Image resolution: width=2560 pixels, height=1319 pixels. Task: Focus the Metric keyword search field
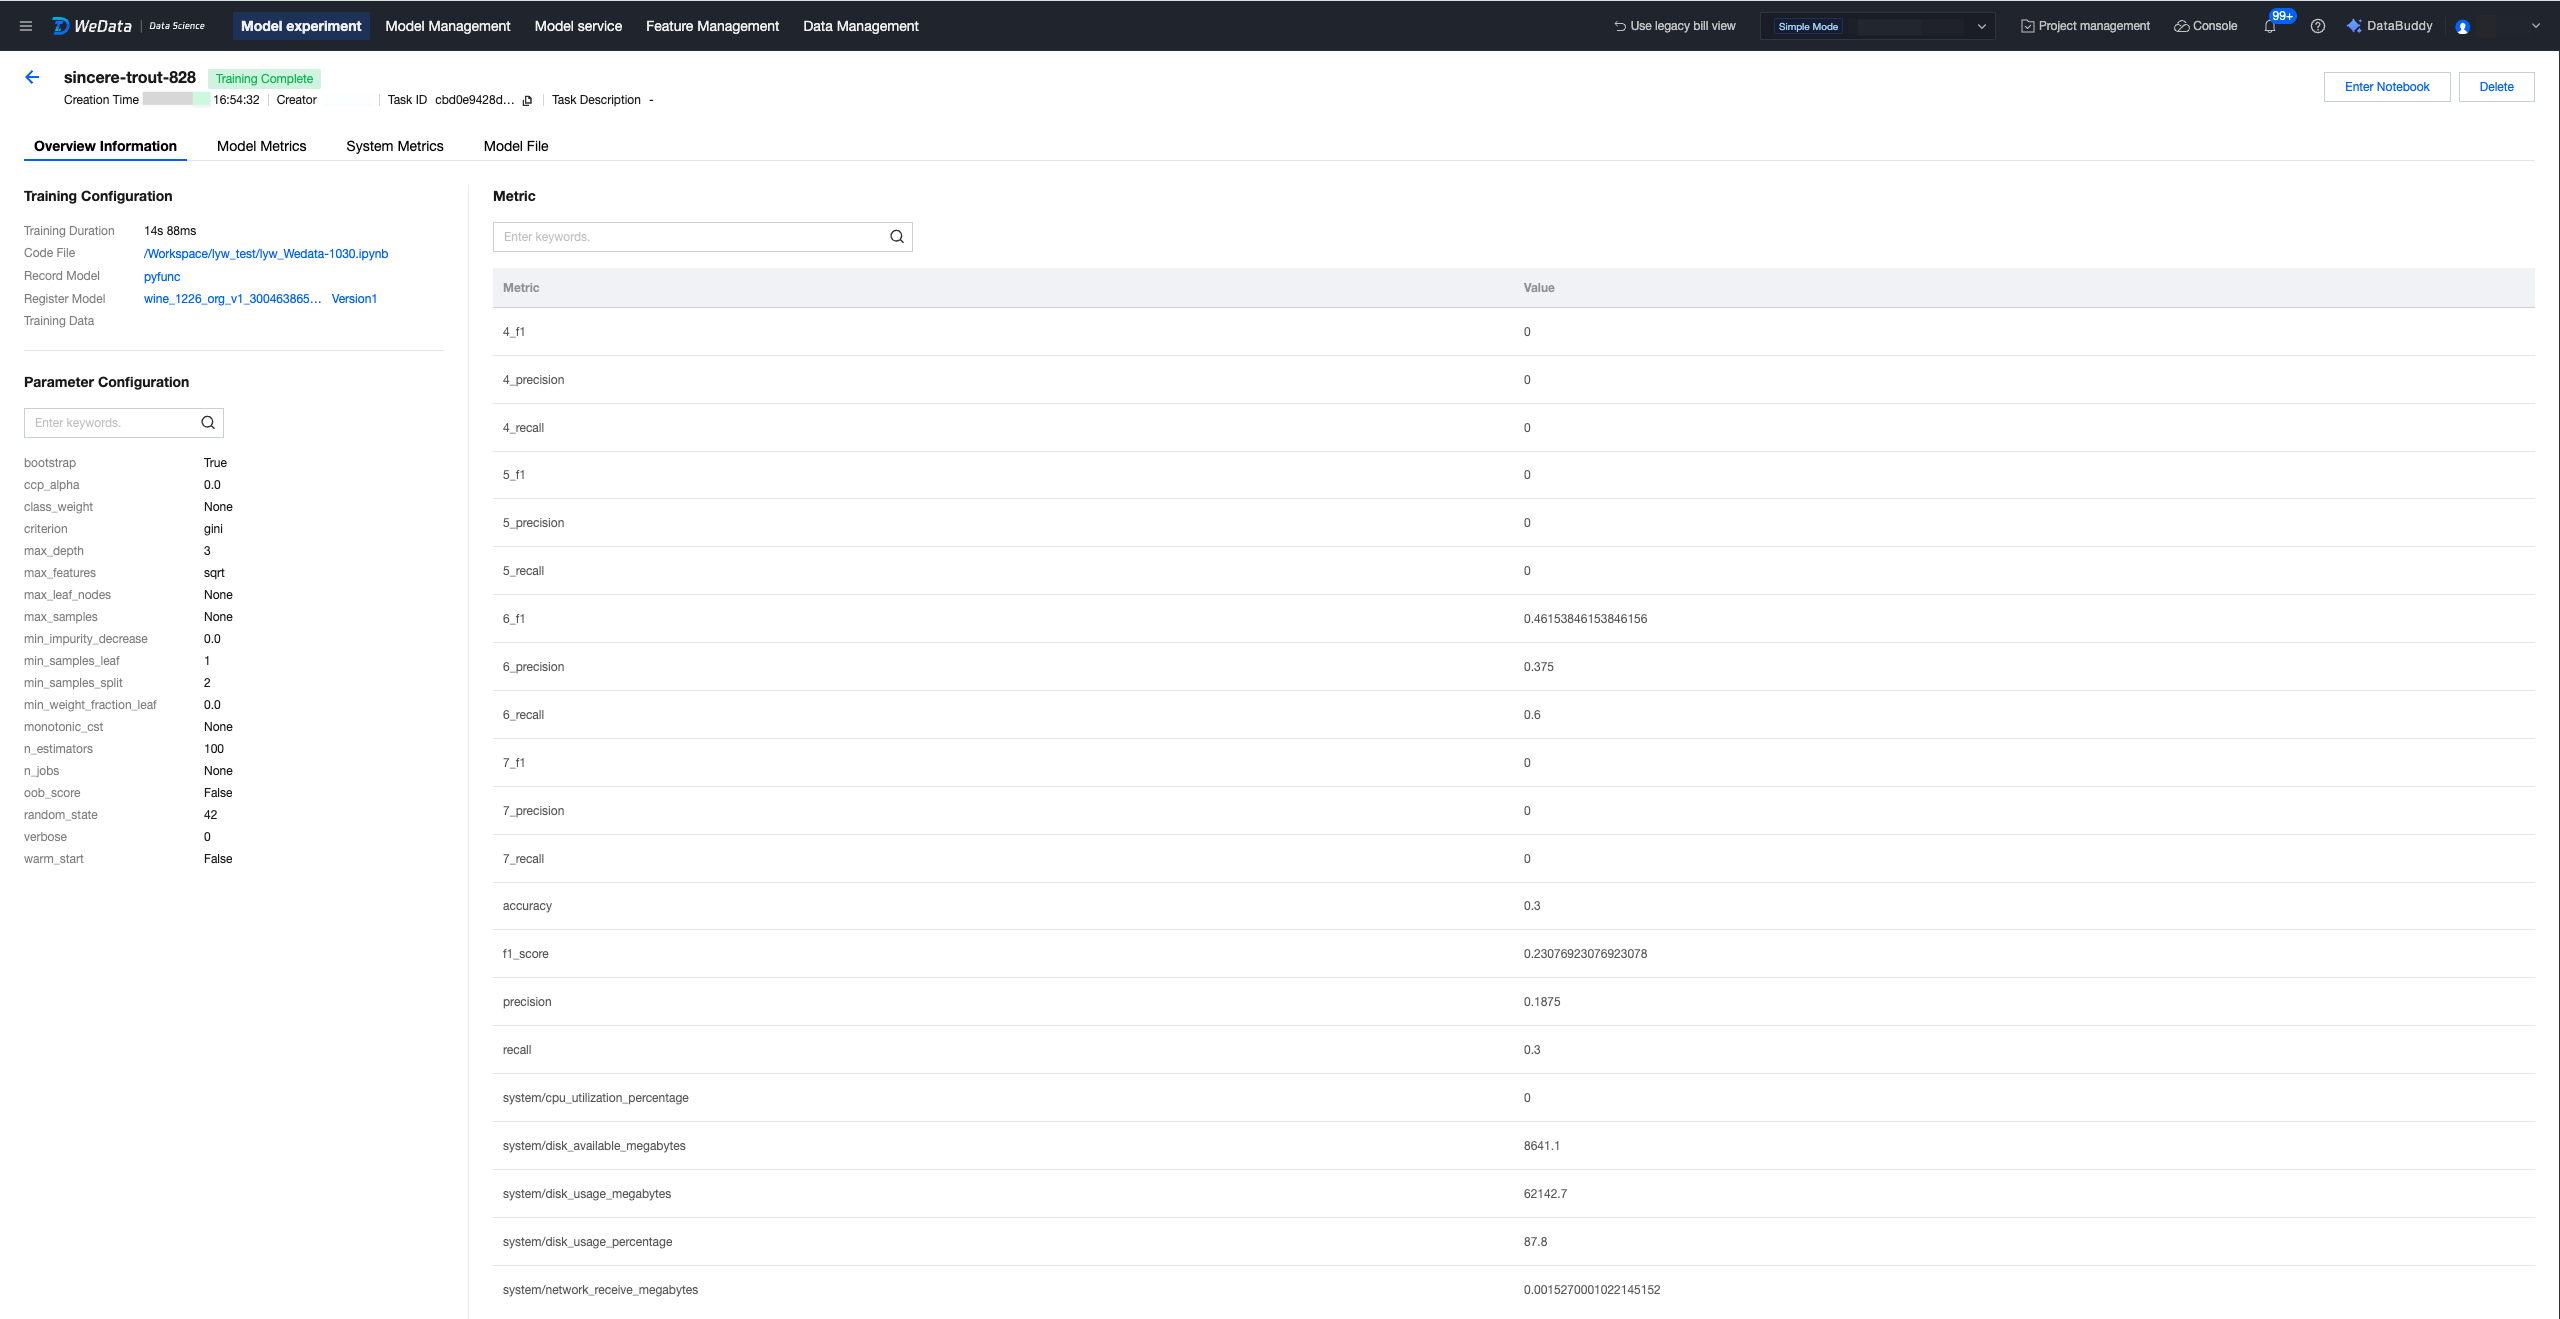click(x=690, y=237)
